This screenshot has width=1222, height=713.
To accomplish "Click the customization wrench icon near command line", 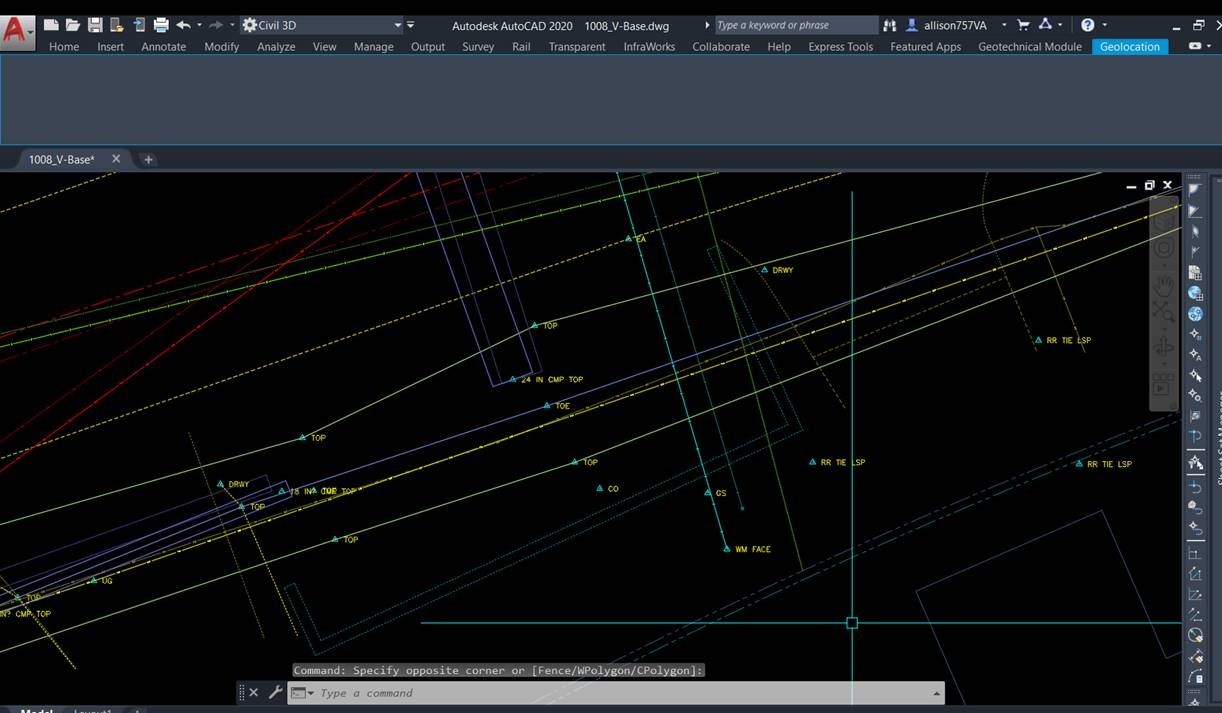I will [x=275, y=692].
